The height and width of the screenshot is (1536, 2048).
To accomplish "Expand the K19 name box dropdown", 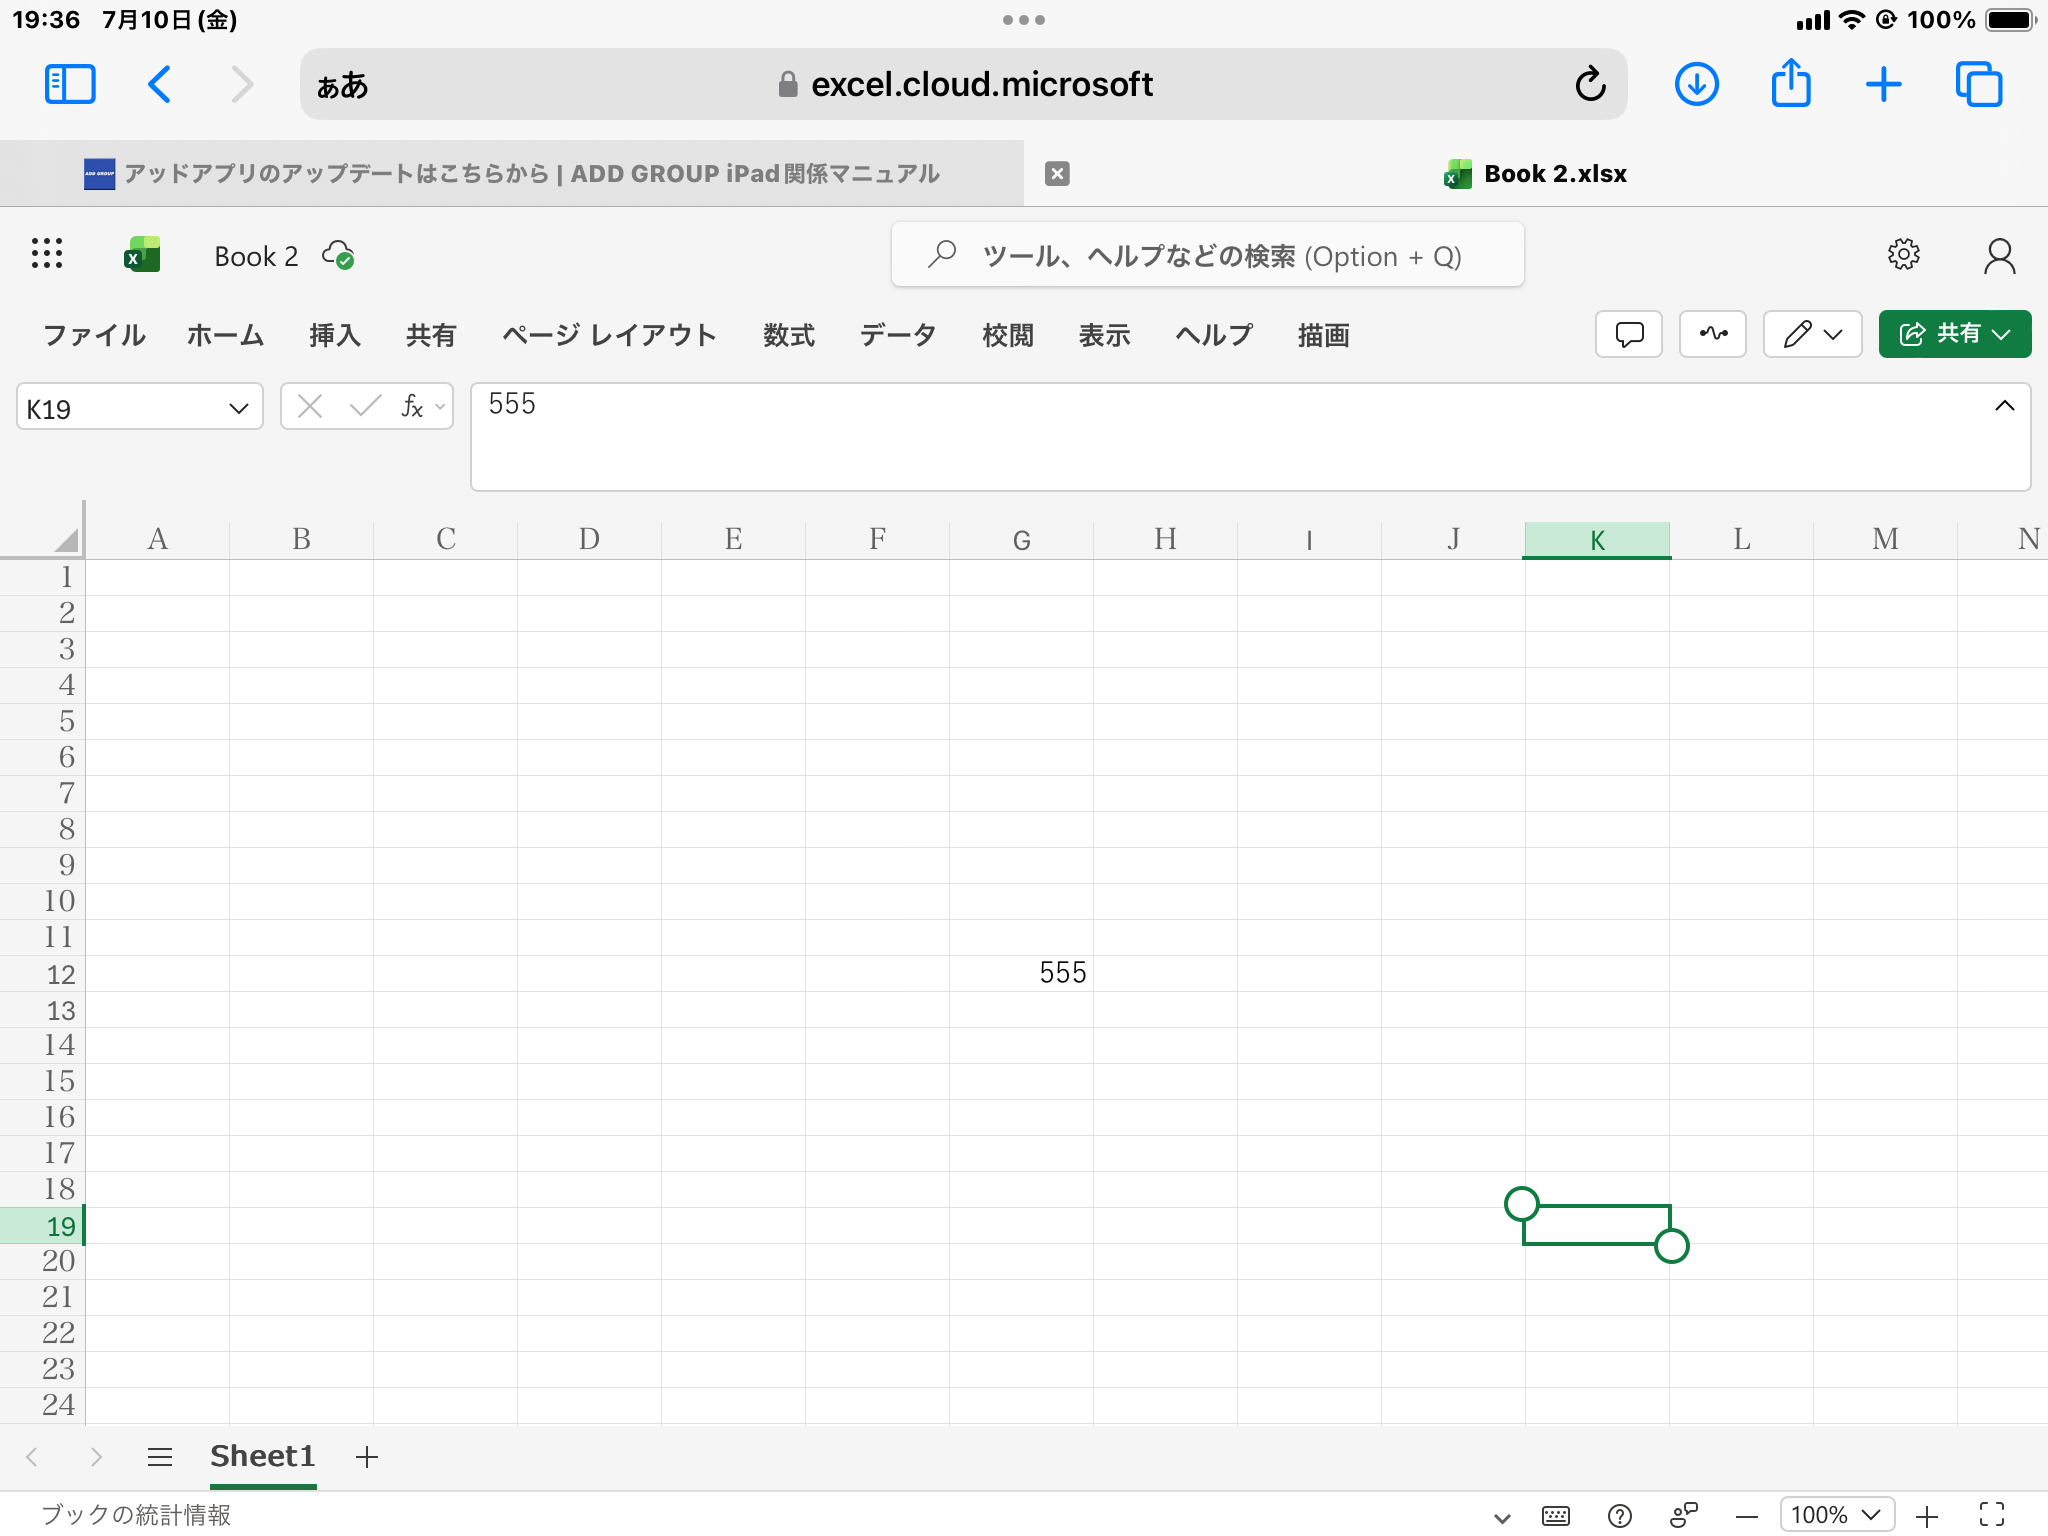I will pos(238,408).
